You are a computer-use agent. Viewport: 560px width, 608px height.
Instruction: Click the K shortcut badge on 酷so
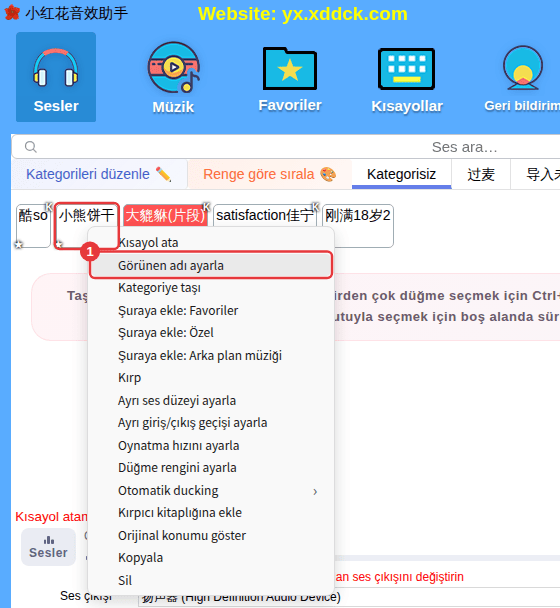[x=49, y=206]
